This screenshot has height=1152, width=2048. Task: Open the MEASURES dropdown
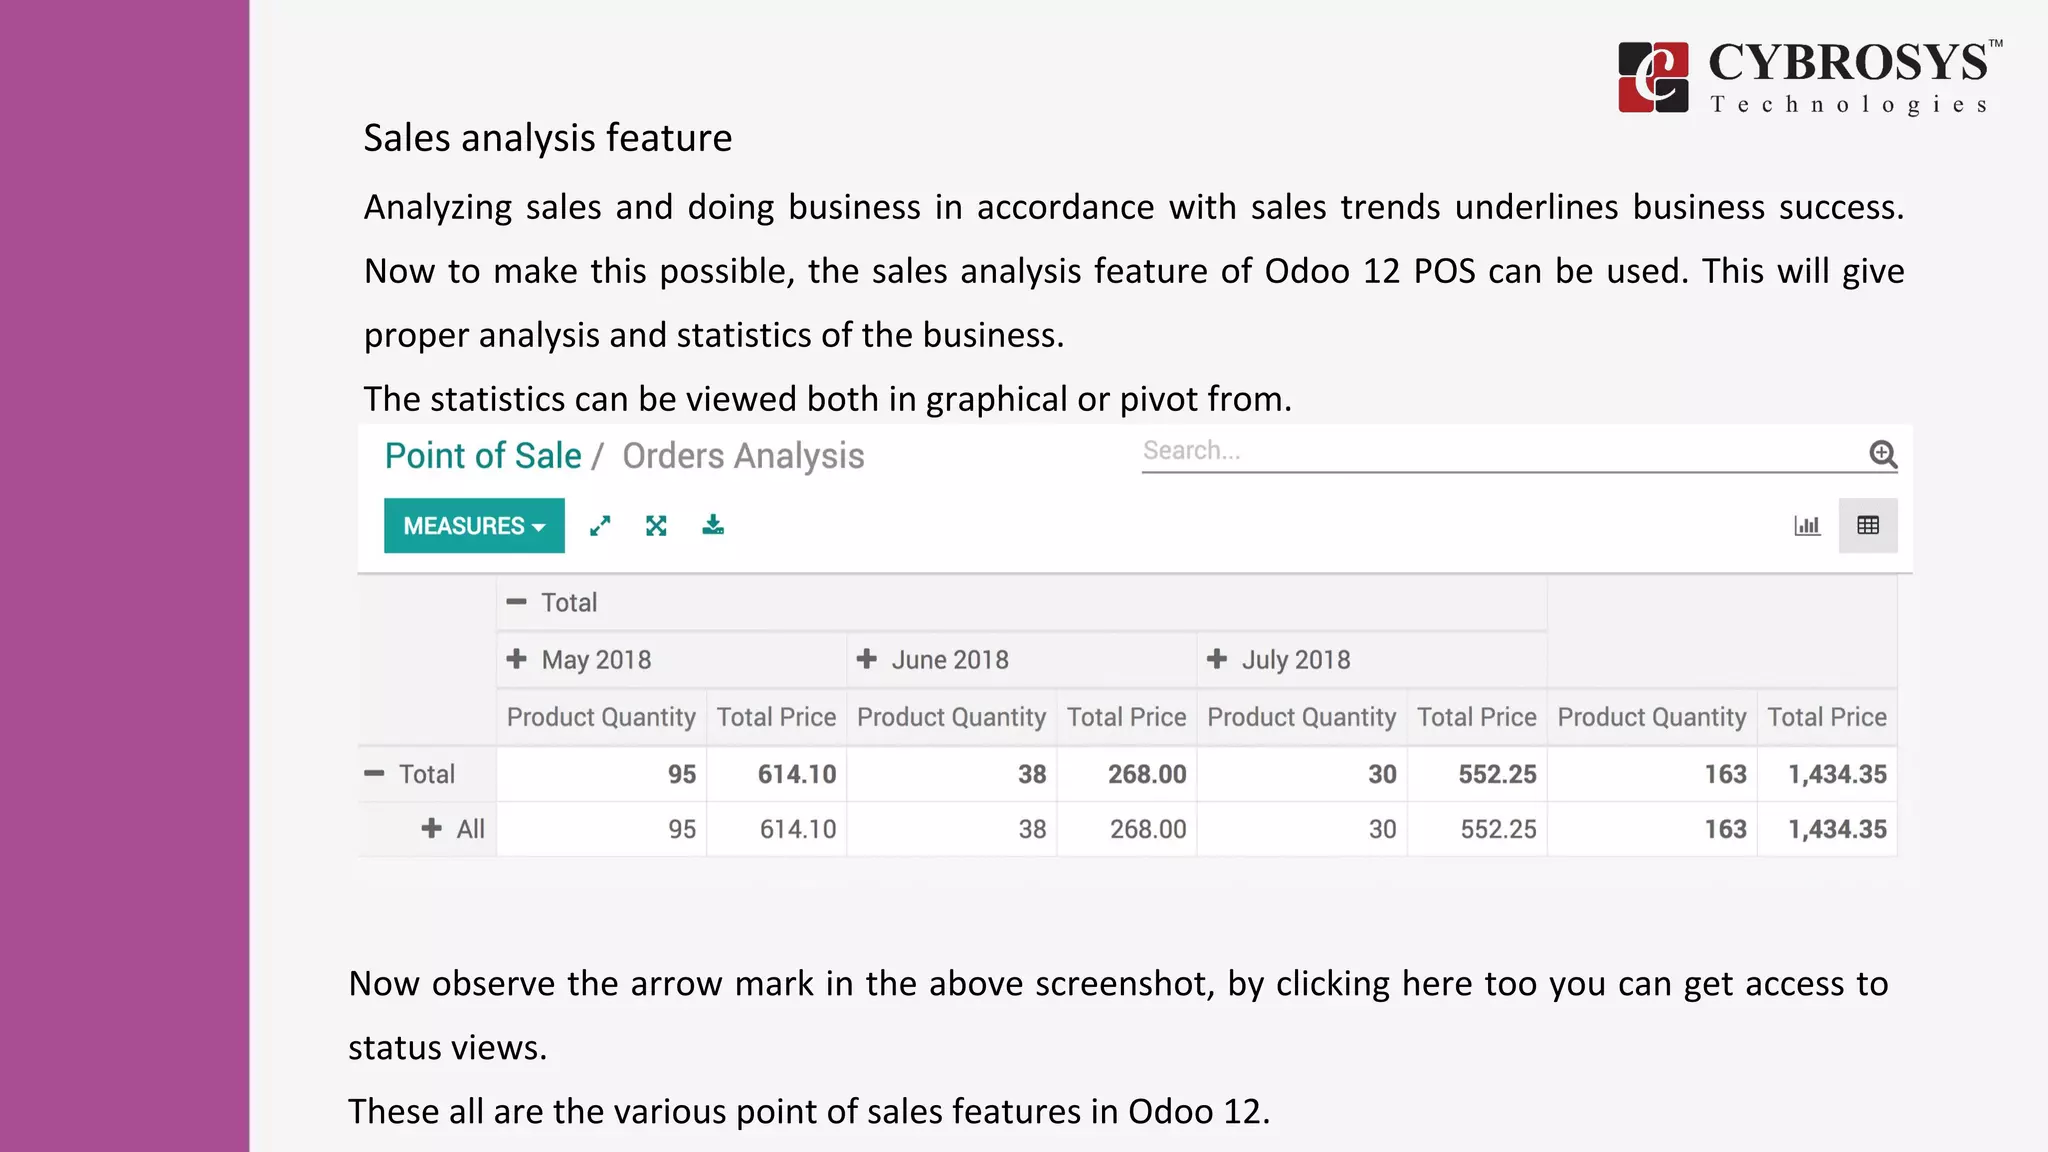click(474, 525)
